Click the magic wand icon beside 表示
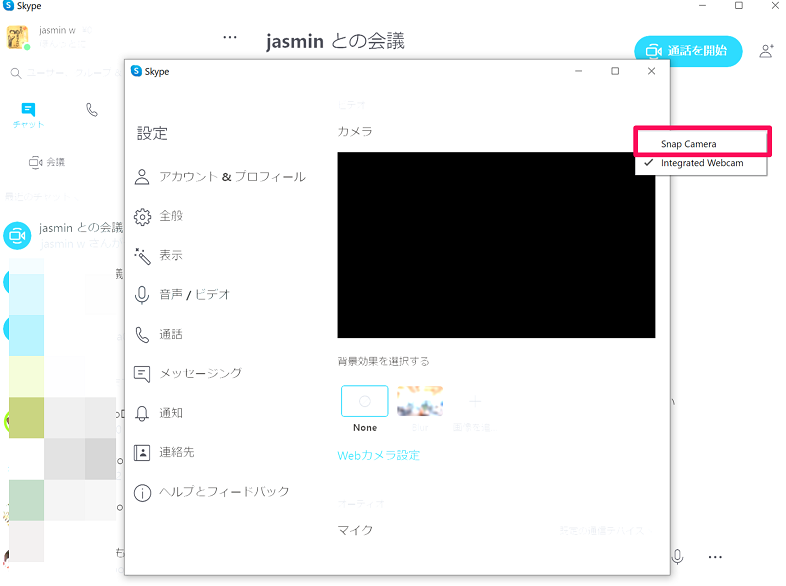Viewport: 786px width, 586px height. 142,256
